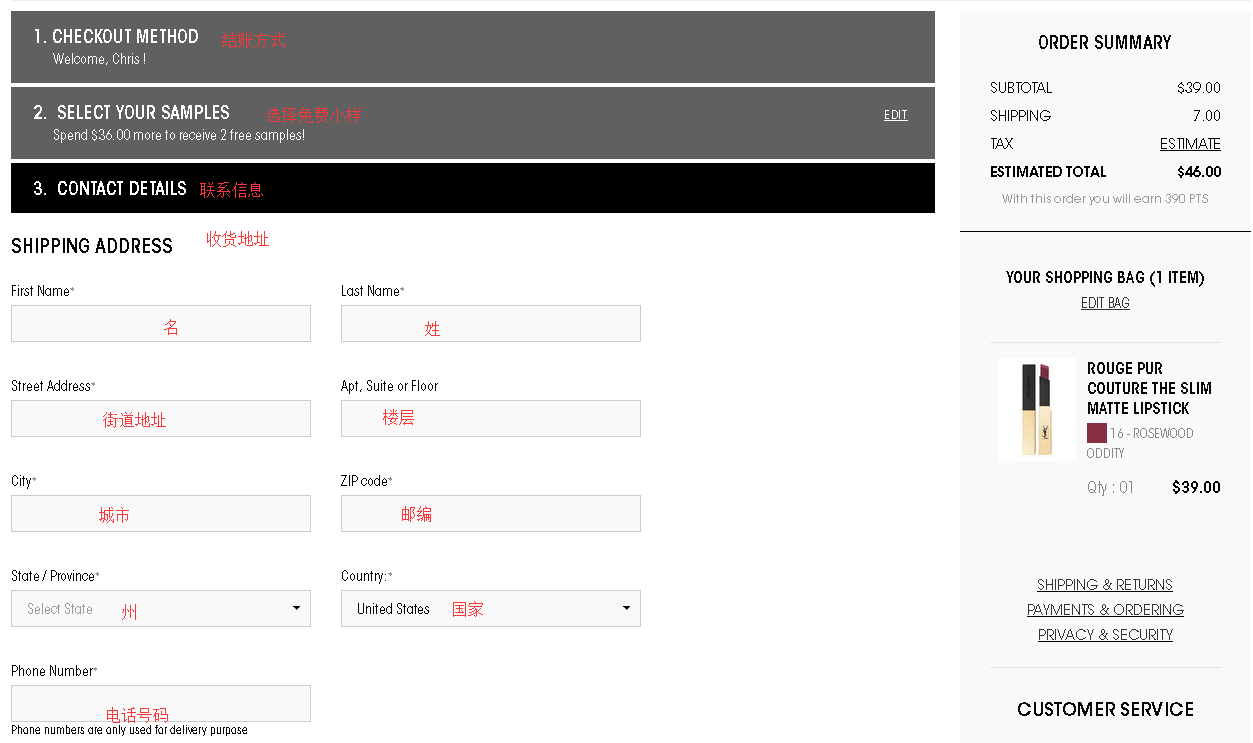Click the Estimate tax link
Viewport: 1253px width, 743px height.
click(1189, 144)
